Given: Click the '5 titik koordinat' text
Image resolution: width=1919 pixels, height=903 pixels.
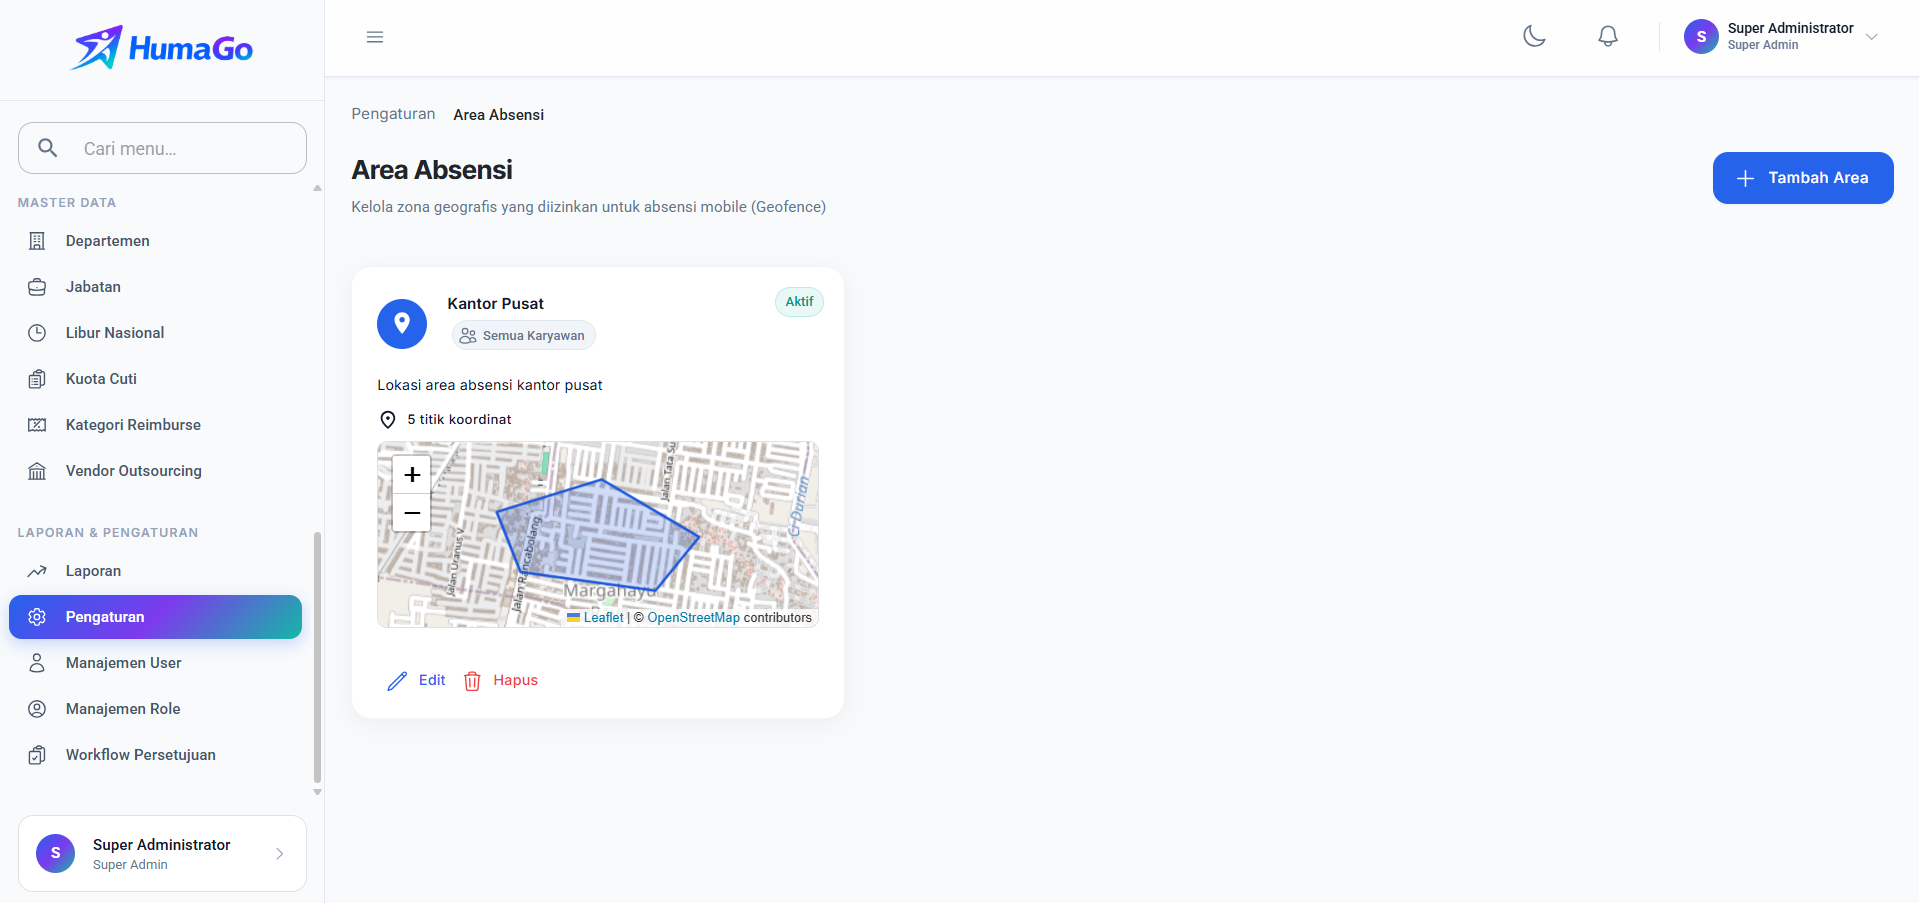Looking at the screenshot, I should tap(459, 420).
